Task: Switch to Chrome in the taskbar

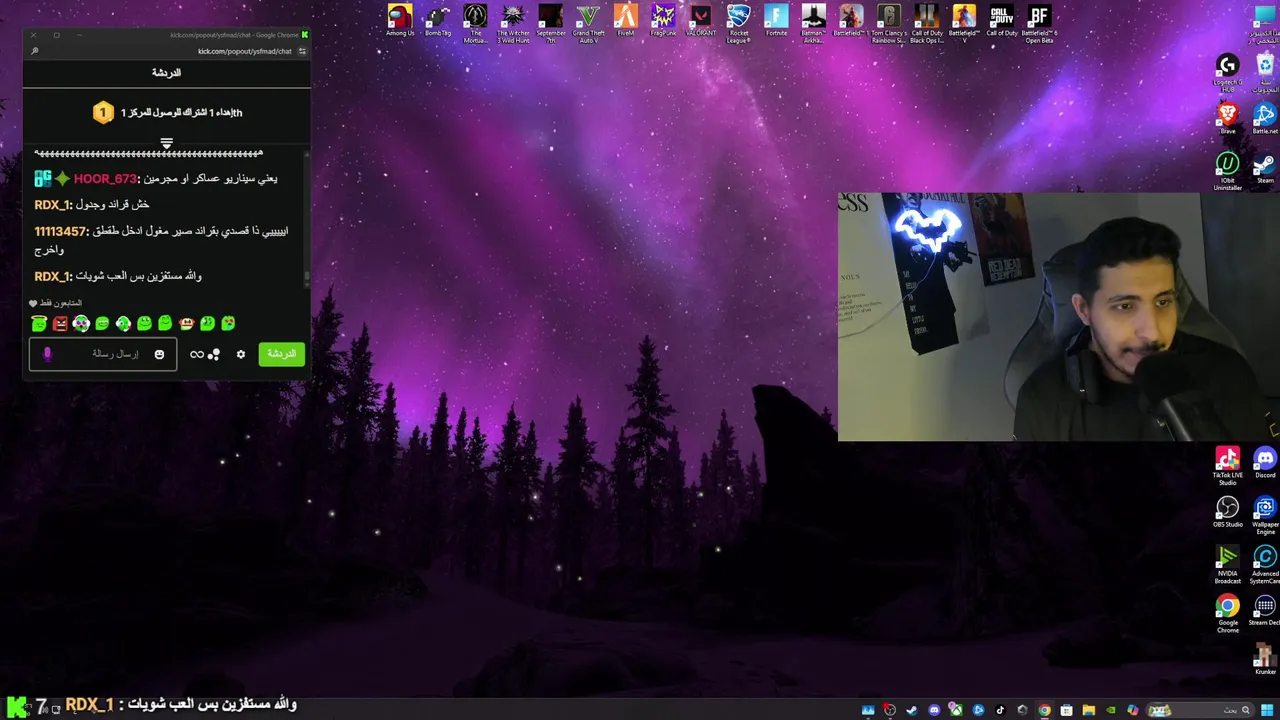Action: (x=1044, y=710)
